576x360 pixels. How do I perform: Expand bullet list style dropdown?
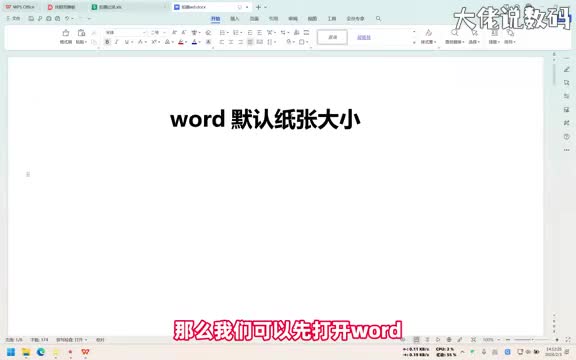coord(228,33)
